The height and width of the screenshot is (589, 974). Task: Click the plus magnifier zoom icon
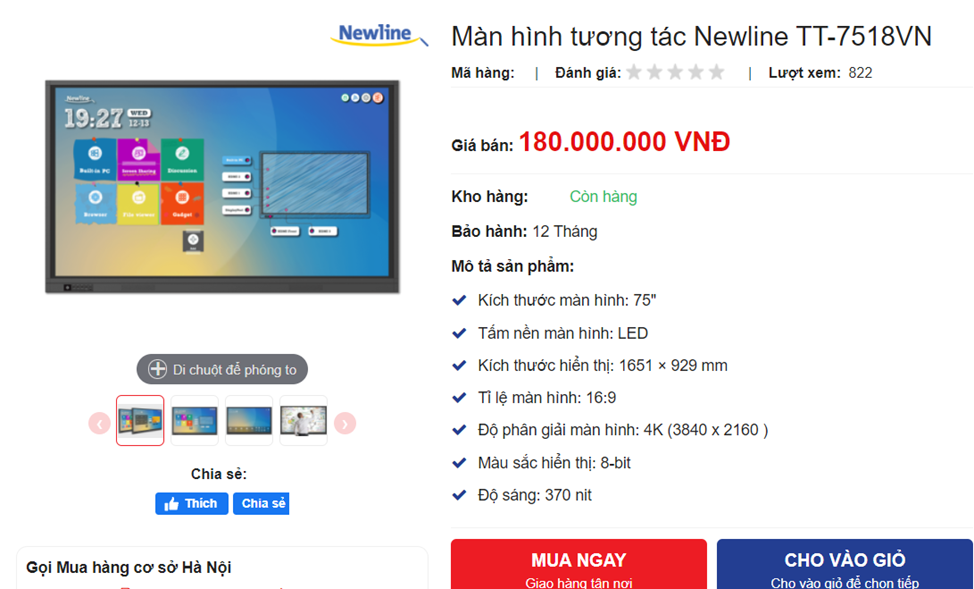tap(157, 369)
